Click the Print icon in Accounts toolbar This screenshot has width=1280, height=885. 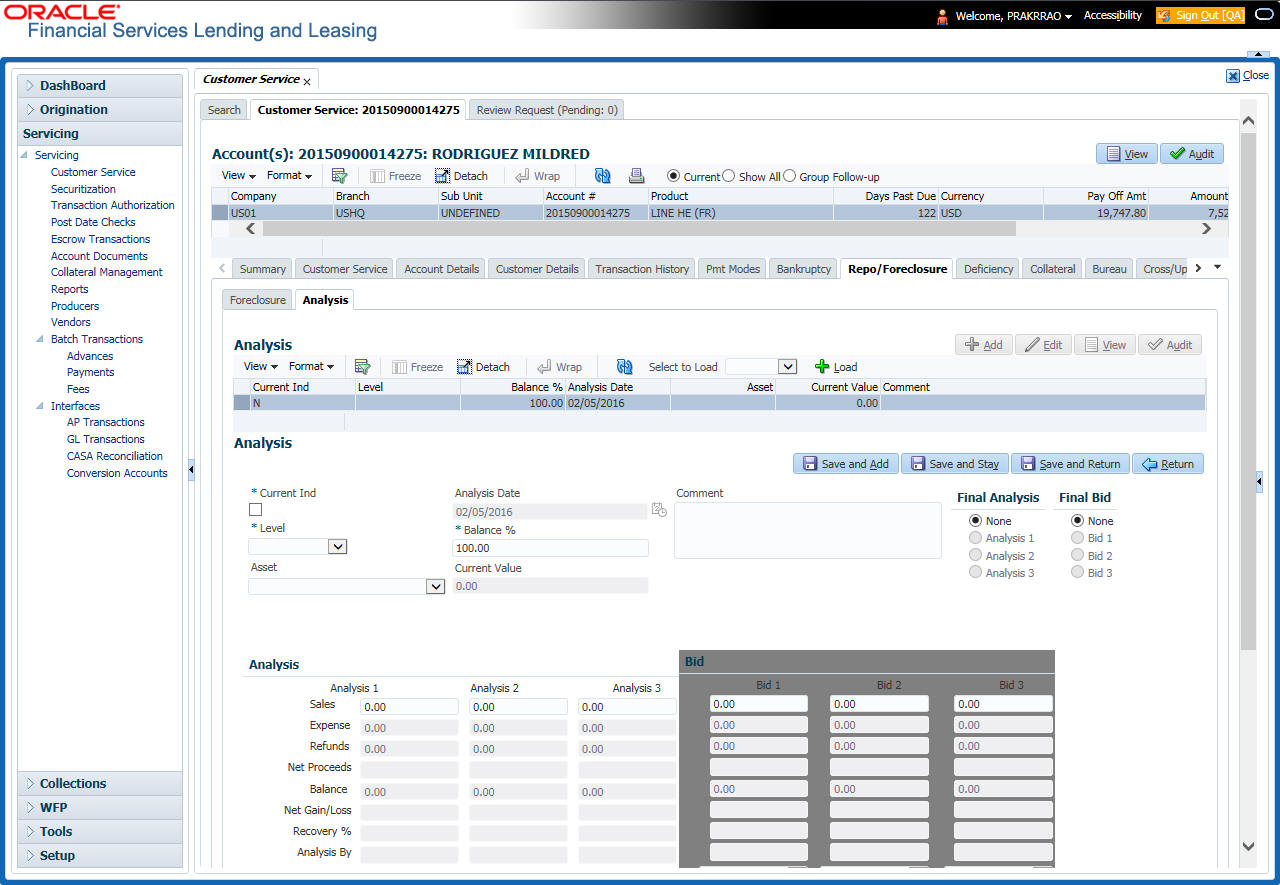click(x=636, y=176)
